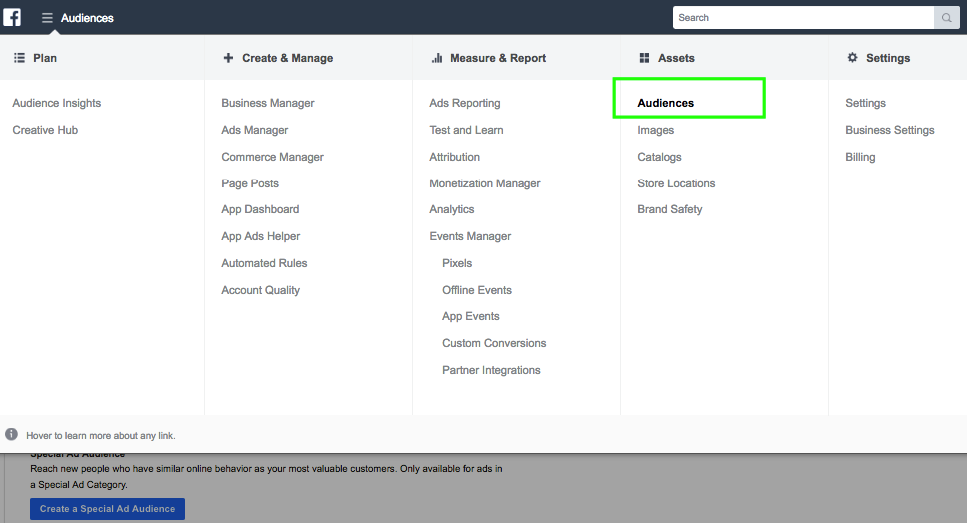
Task: Open Settings link under Settings column
Action: pyautogui.click(x=865, y=103)
